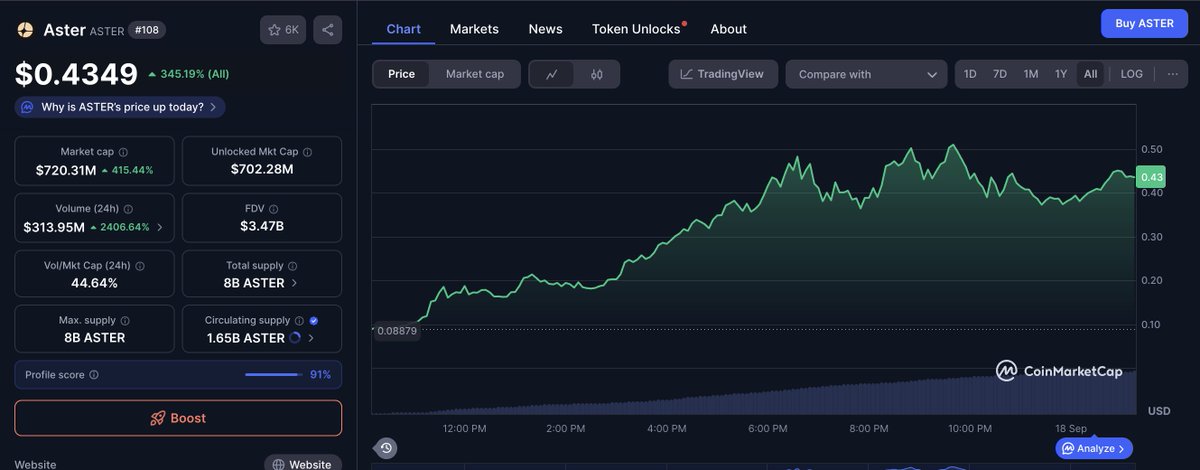This screenshot has height=470, width=1200.
Task: Open the News tab
Action: (545, 29)
